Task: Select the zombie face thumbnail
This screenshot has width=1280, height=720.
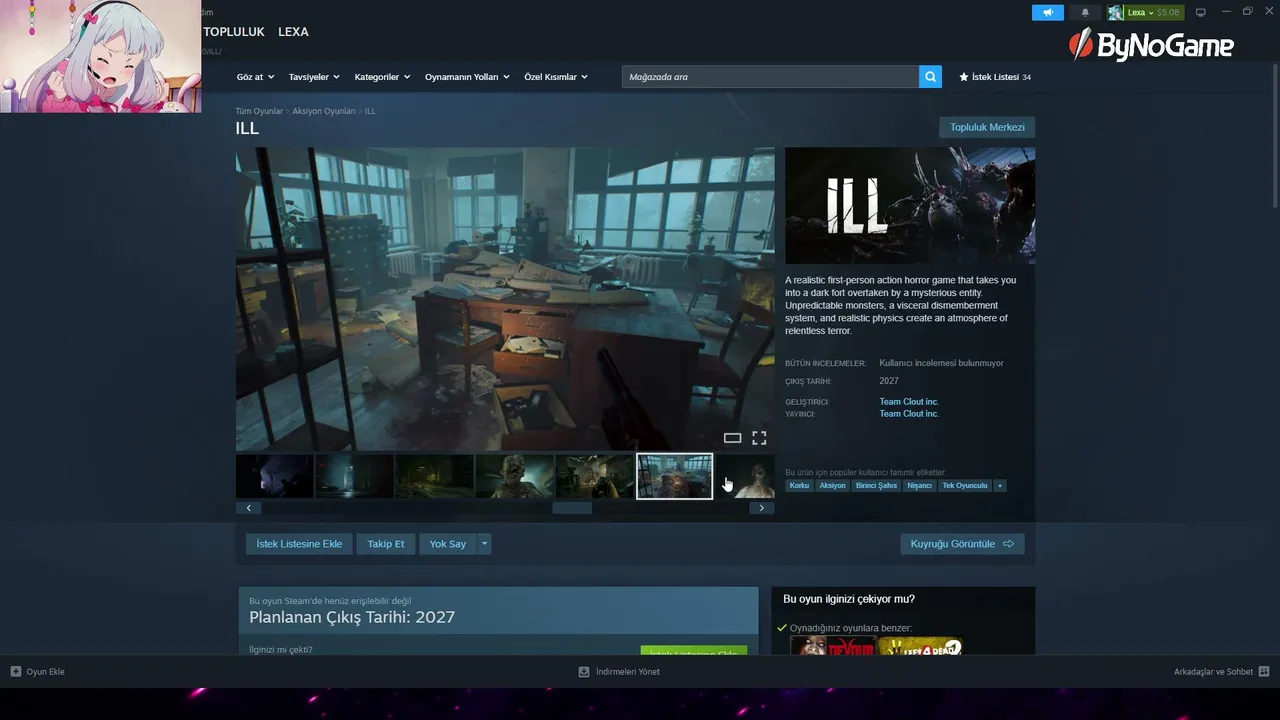Action: click(515, 476)
